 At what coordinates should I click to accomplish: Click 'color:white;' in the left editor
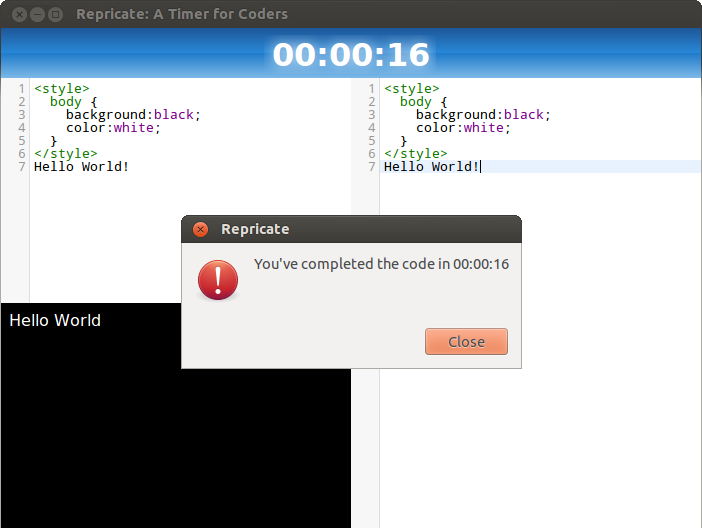click(x=113, y=128)
